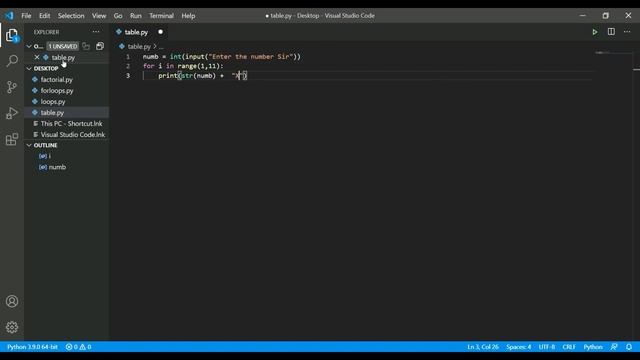Select This PC - Shortcut.lnk file
640x360 pixels.
click(71, 123)
